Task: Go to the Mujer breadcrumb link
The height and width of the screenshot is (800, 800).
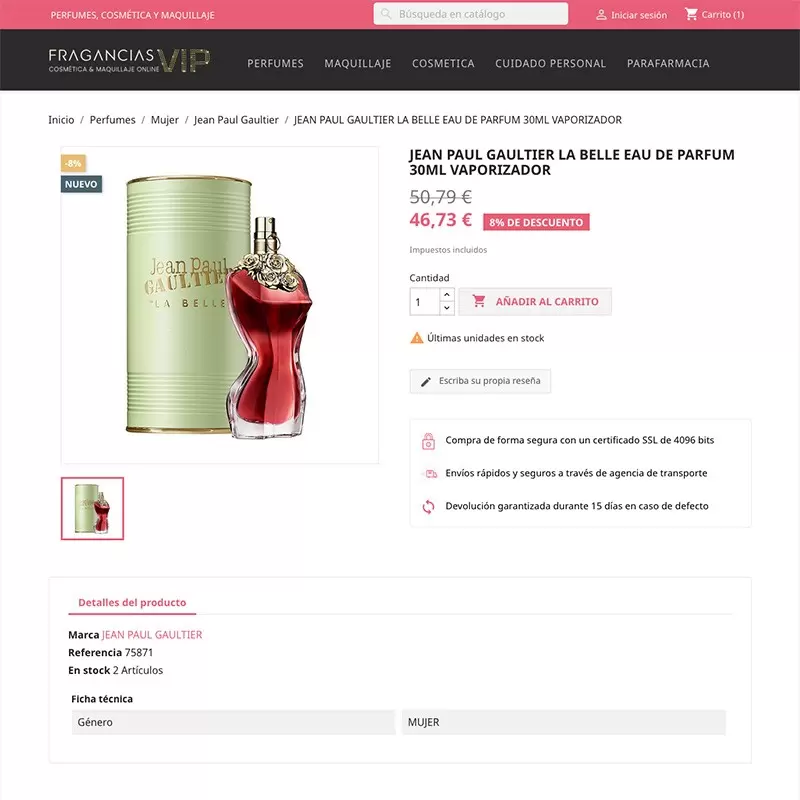Action: [164, 120]
